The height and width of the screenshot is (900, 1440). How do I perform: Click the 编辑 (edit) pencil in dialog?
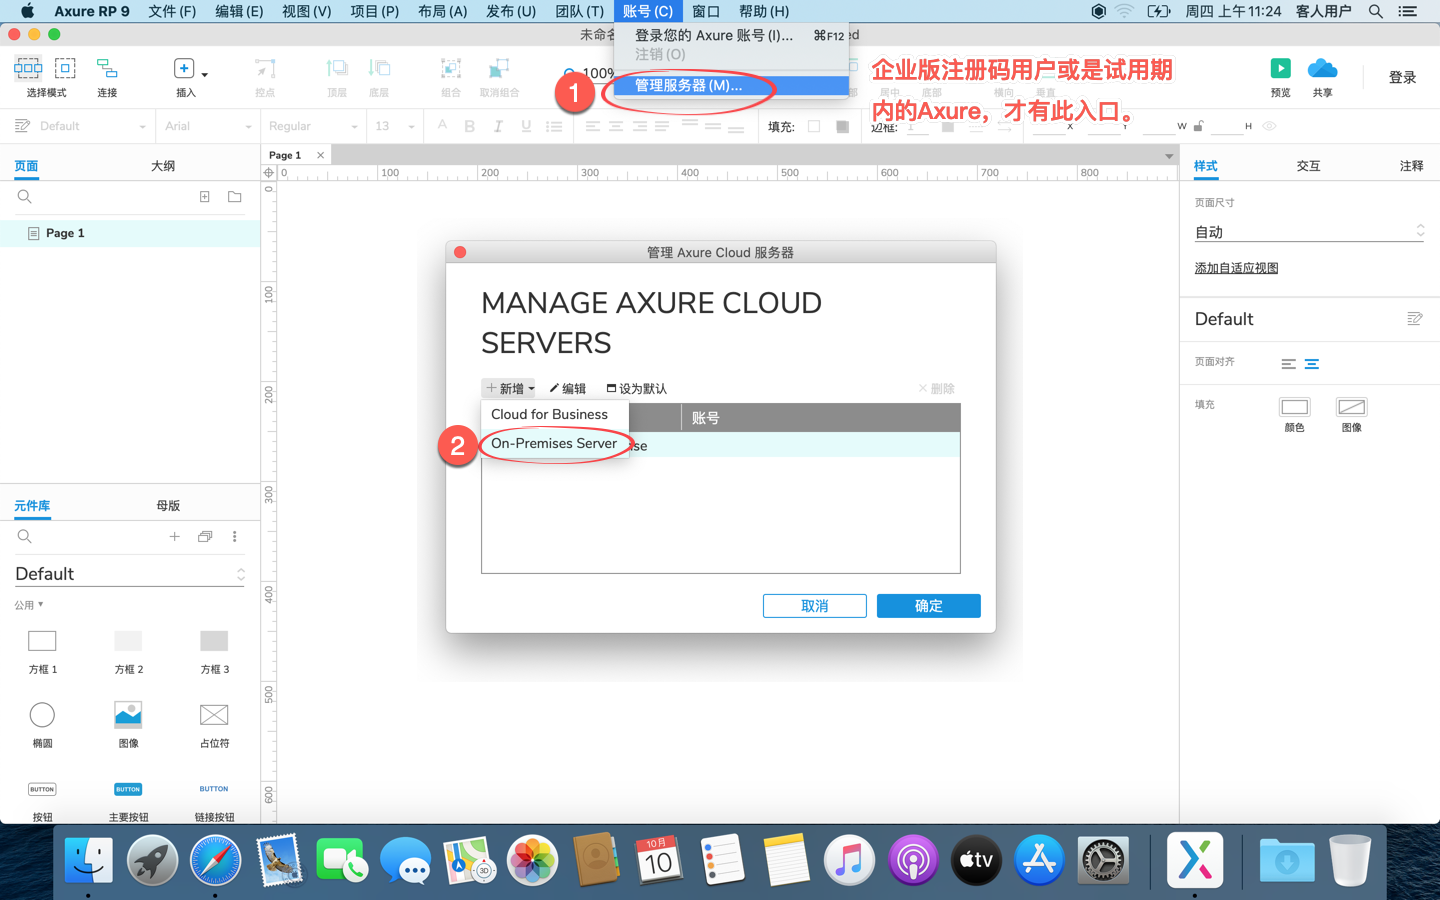(x=568, y=388)
